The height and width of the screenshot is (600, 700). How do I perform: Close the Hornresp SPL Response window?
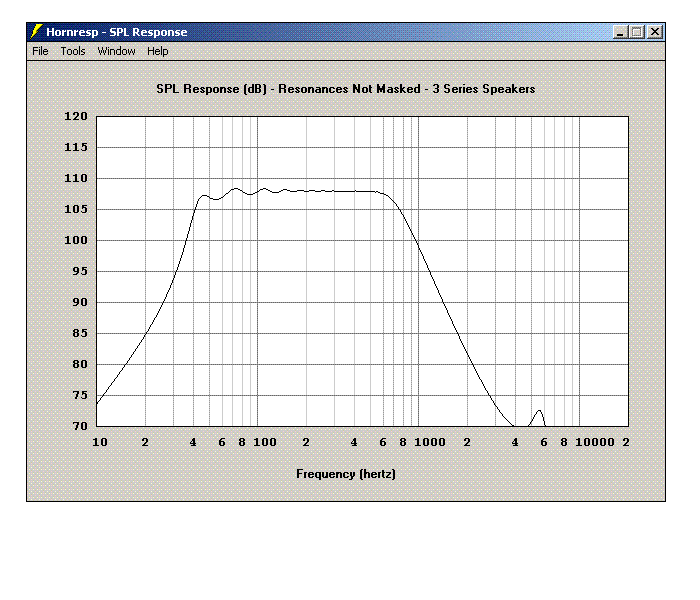(x=655, y=32)
